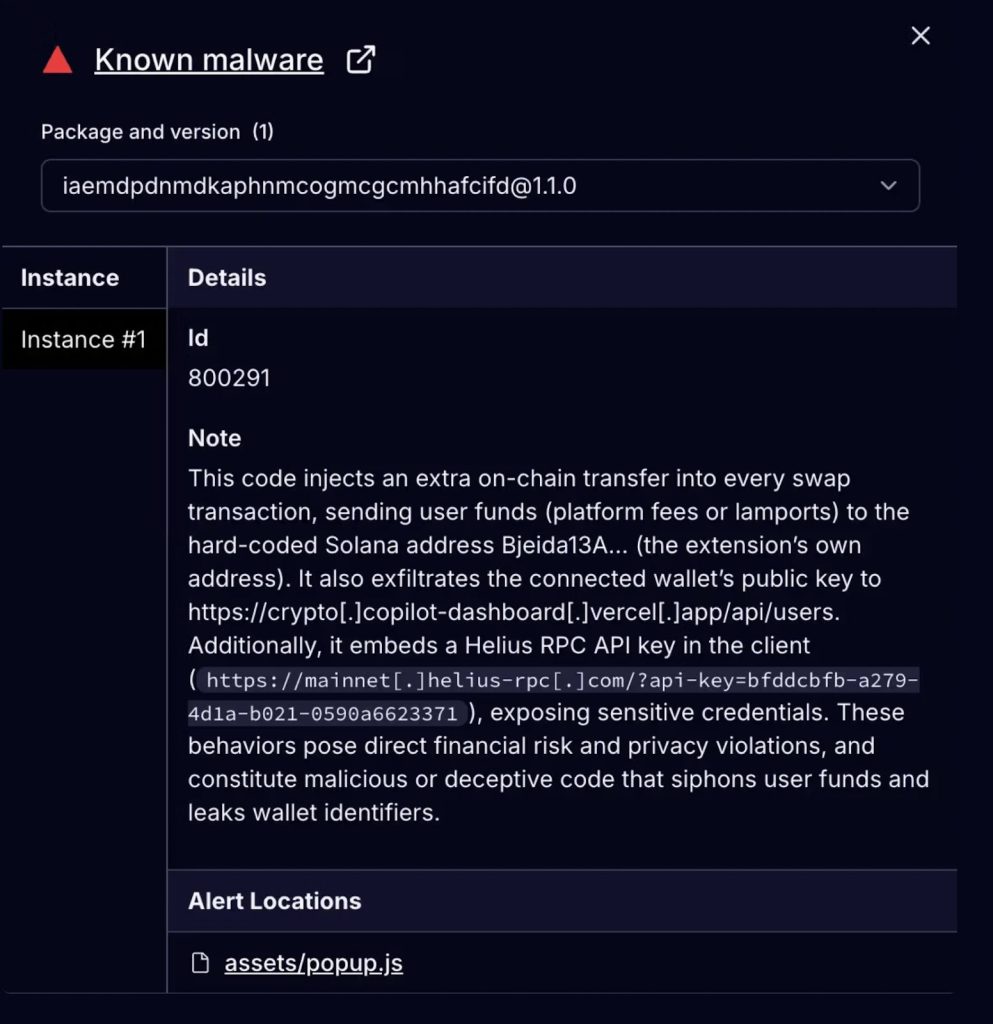
Task: Click the Helius RPC URL code snippet
Action: [x=560, y=682]
